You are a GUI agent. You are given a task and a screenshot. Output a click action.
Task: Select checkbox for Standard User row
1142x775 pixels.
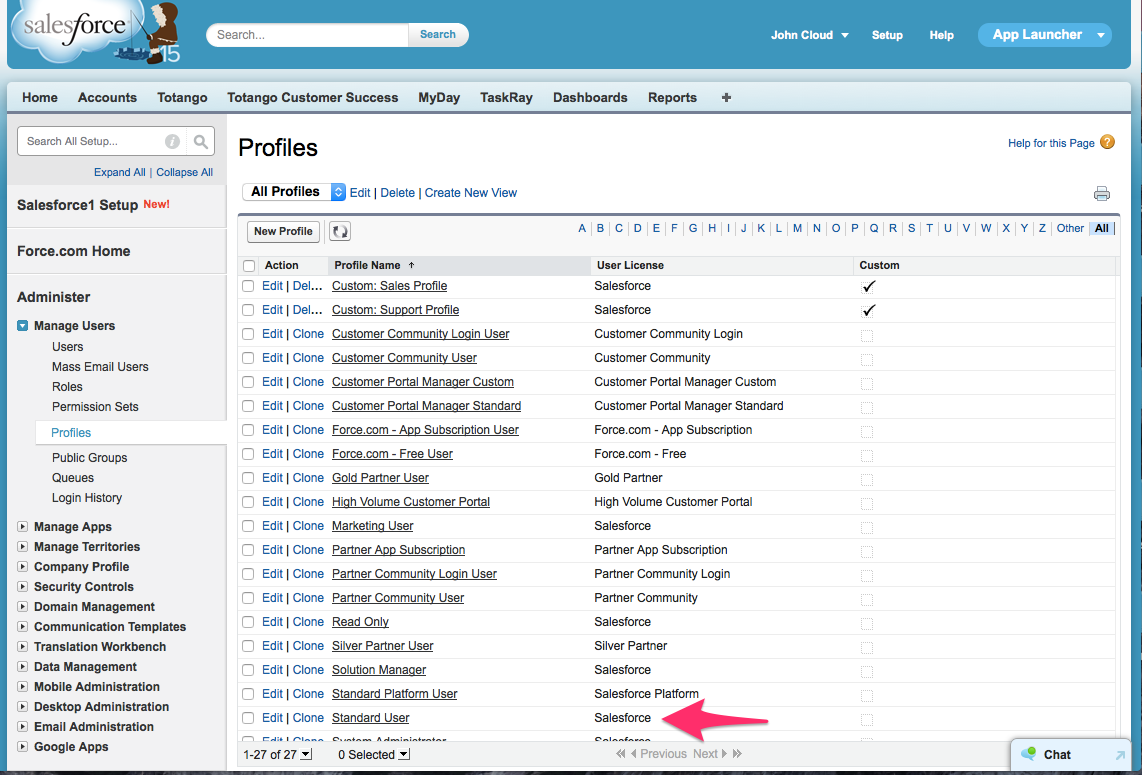coord(248,719)
